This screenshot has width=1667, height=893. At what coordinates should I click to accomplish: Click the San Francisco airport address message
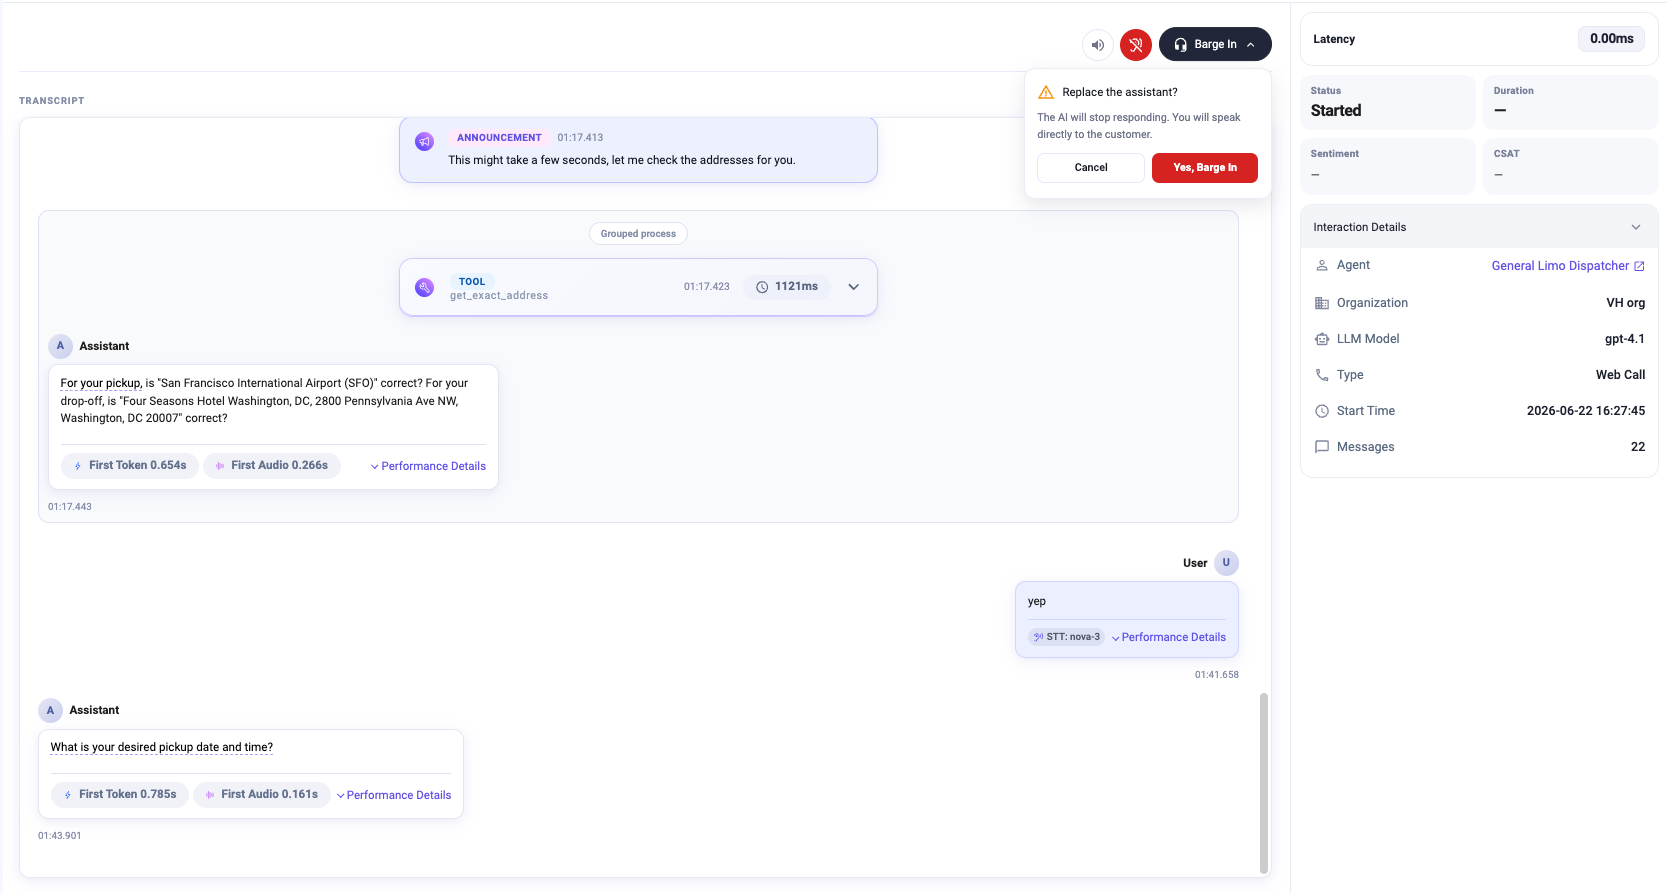coord(264,401)
